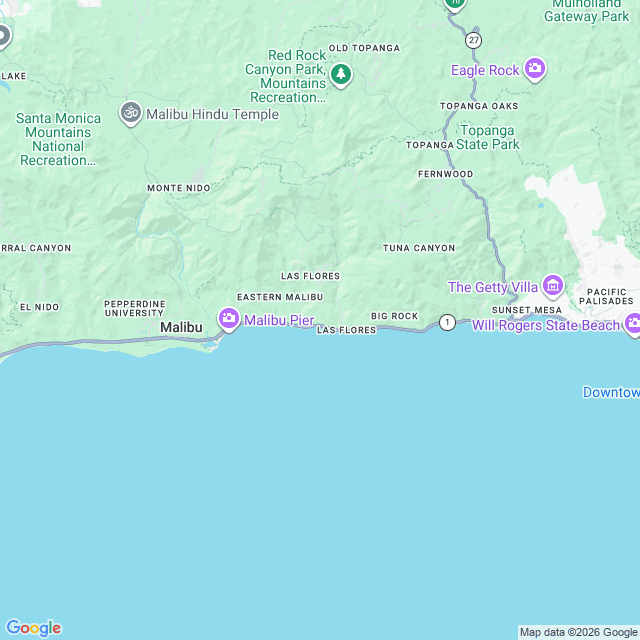Click the green pin at top edge

[x=455, y=4]
